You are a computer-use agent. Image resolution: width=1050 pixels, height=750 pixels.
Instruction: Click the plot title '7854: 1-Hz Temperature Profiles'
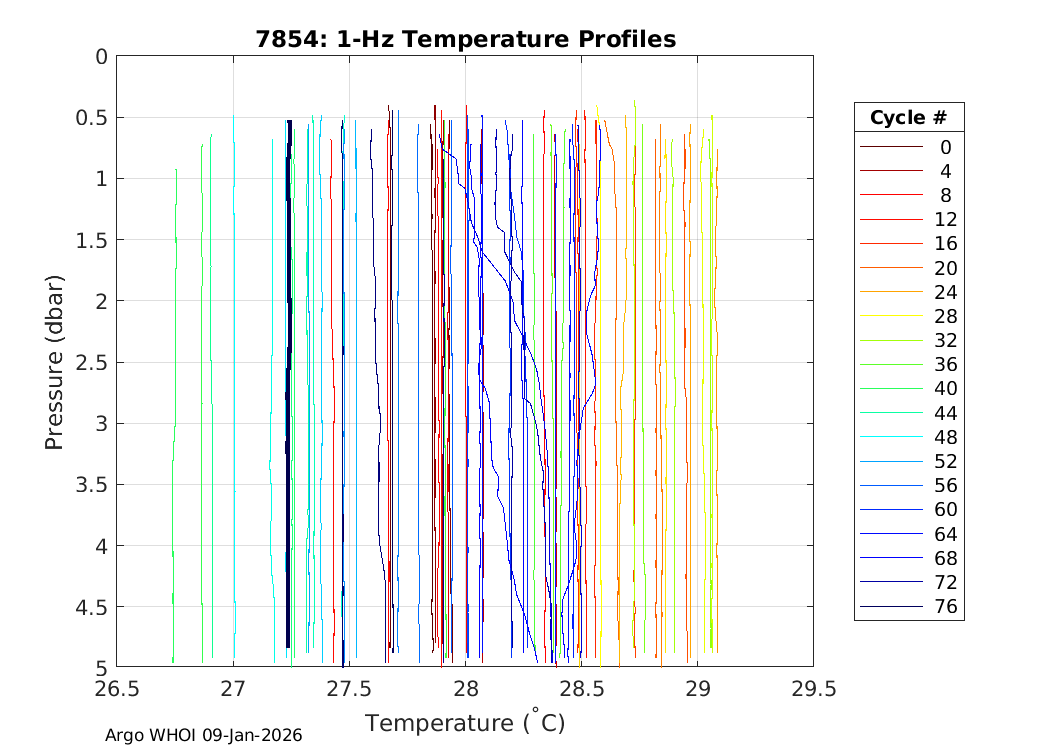coord(464,39)
